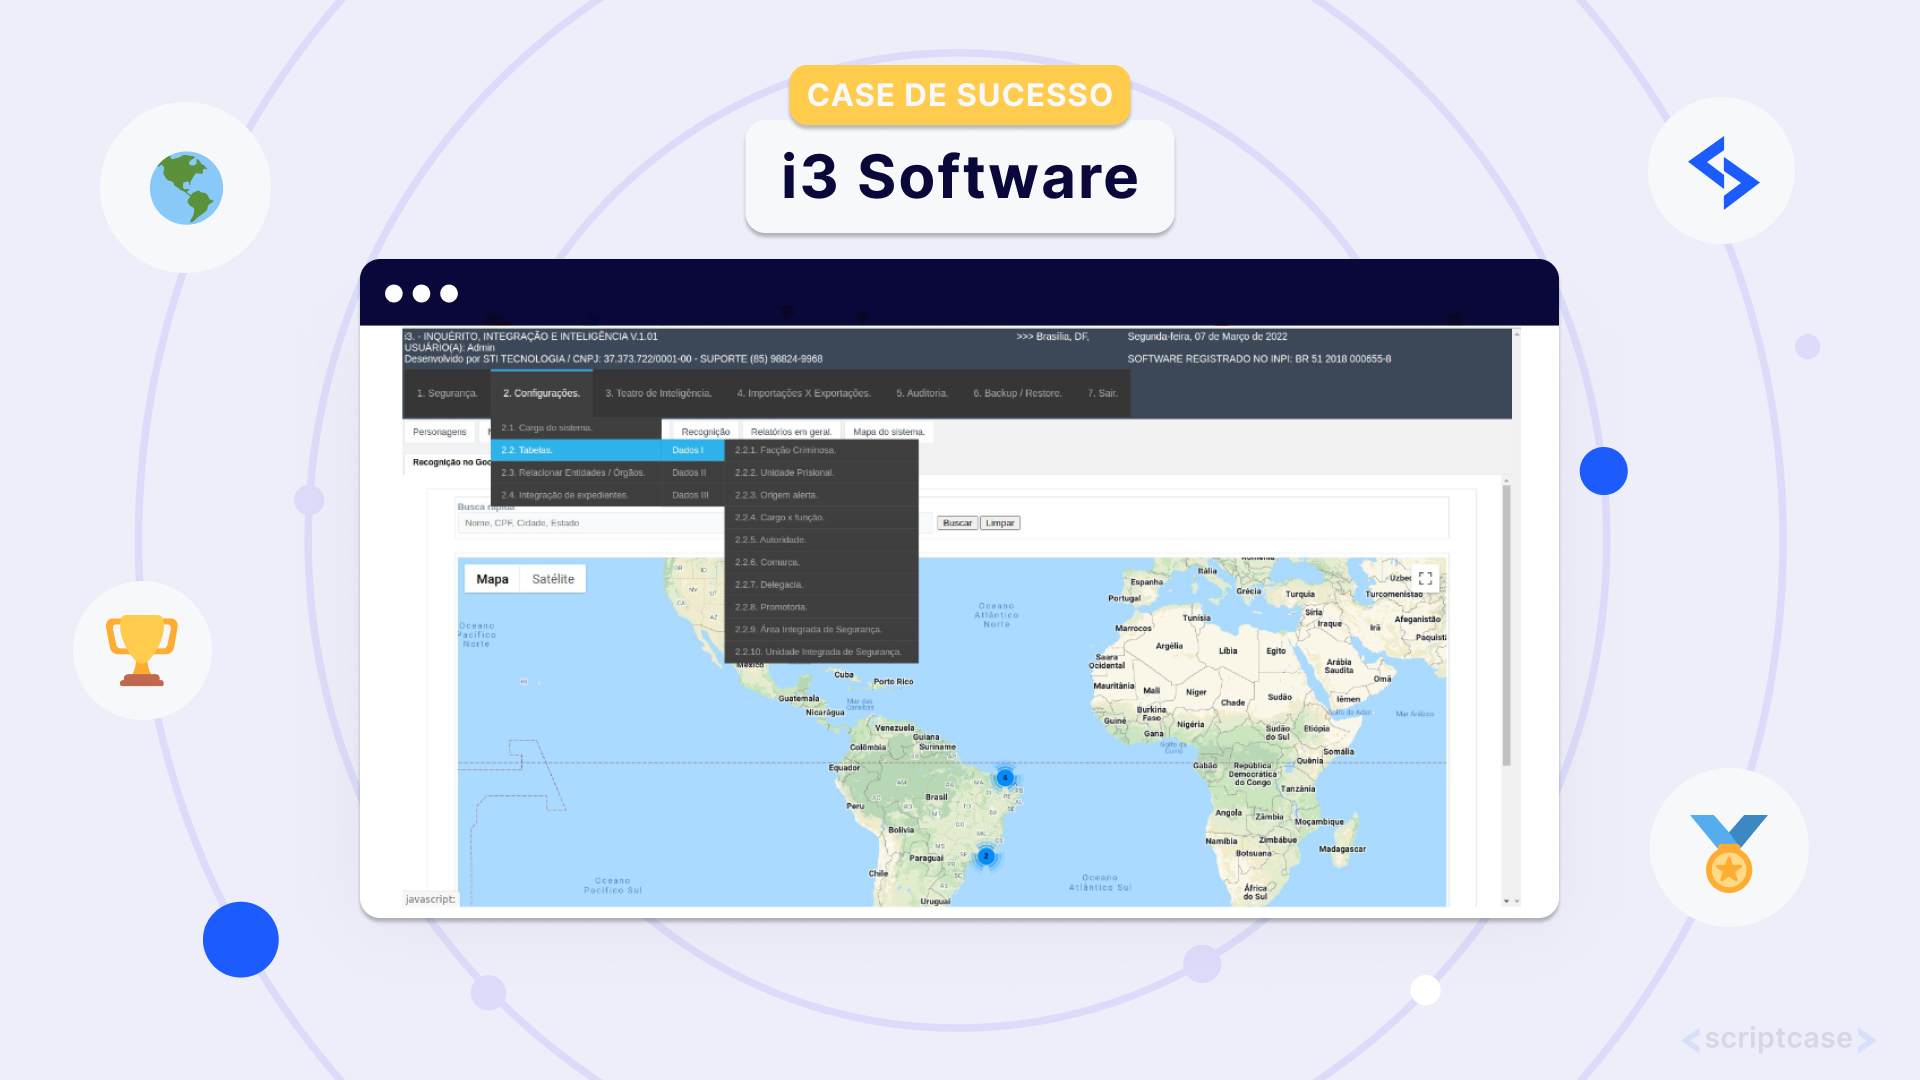Click the Angola label on the map
This screenshot has height=1080, width=1920.
coord(1228,813)
